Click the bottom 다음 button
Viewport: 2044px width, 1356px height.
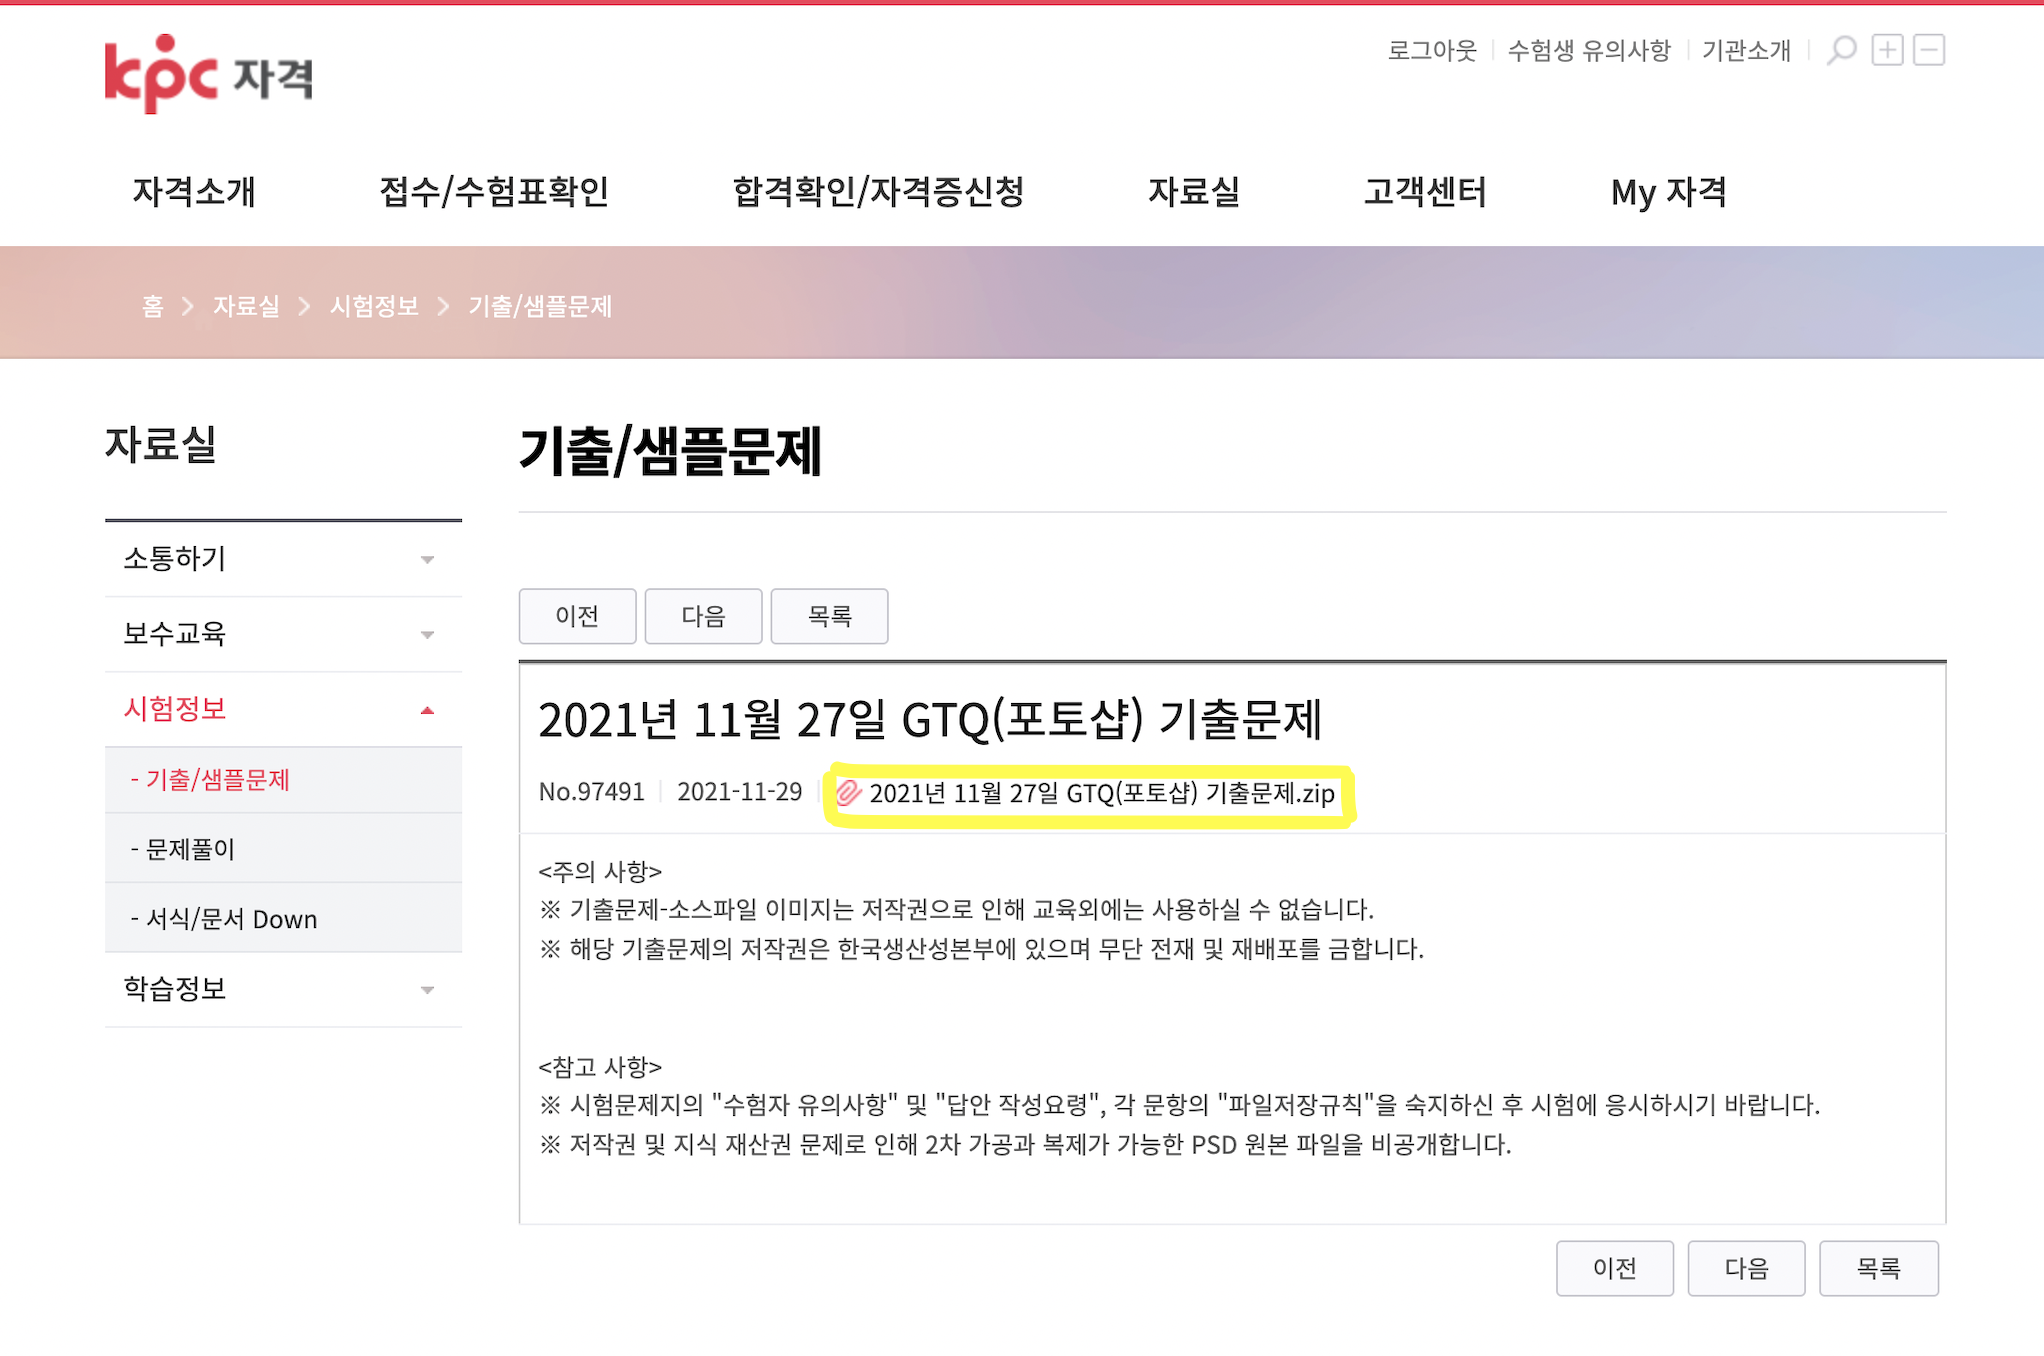point(1746,1268)
